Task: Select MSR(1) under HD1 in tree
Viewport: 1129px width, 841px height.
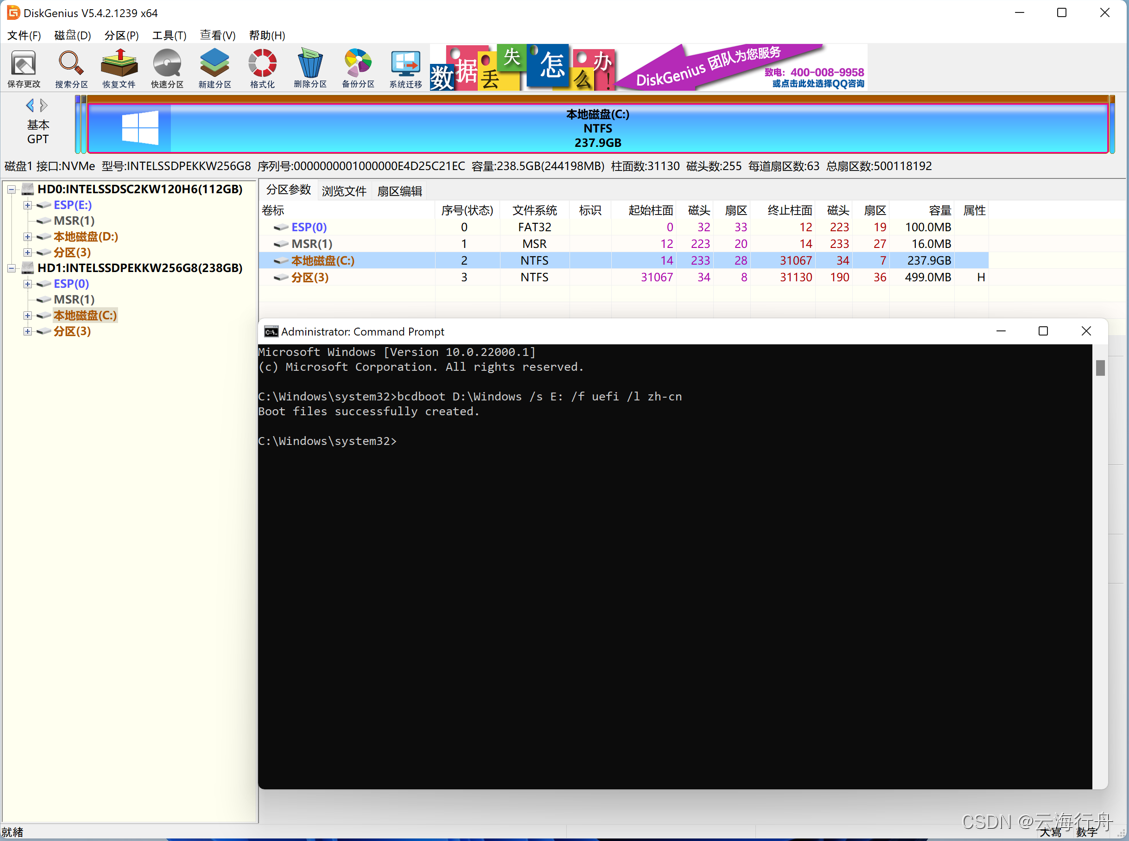Action: pos(74,300)
